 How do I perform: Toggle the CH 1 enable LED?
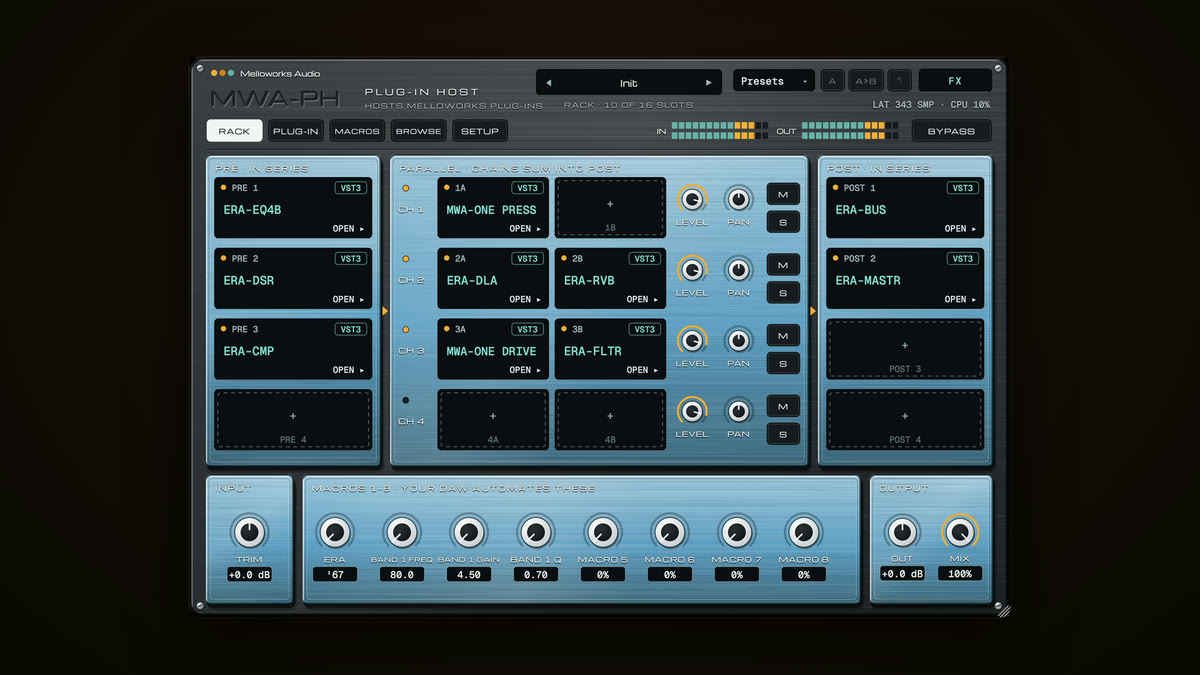pos(405,188)
